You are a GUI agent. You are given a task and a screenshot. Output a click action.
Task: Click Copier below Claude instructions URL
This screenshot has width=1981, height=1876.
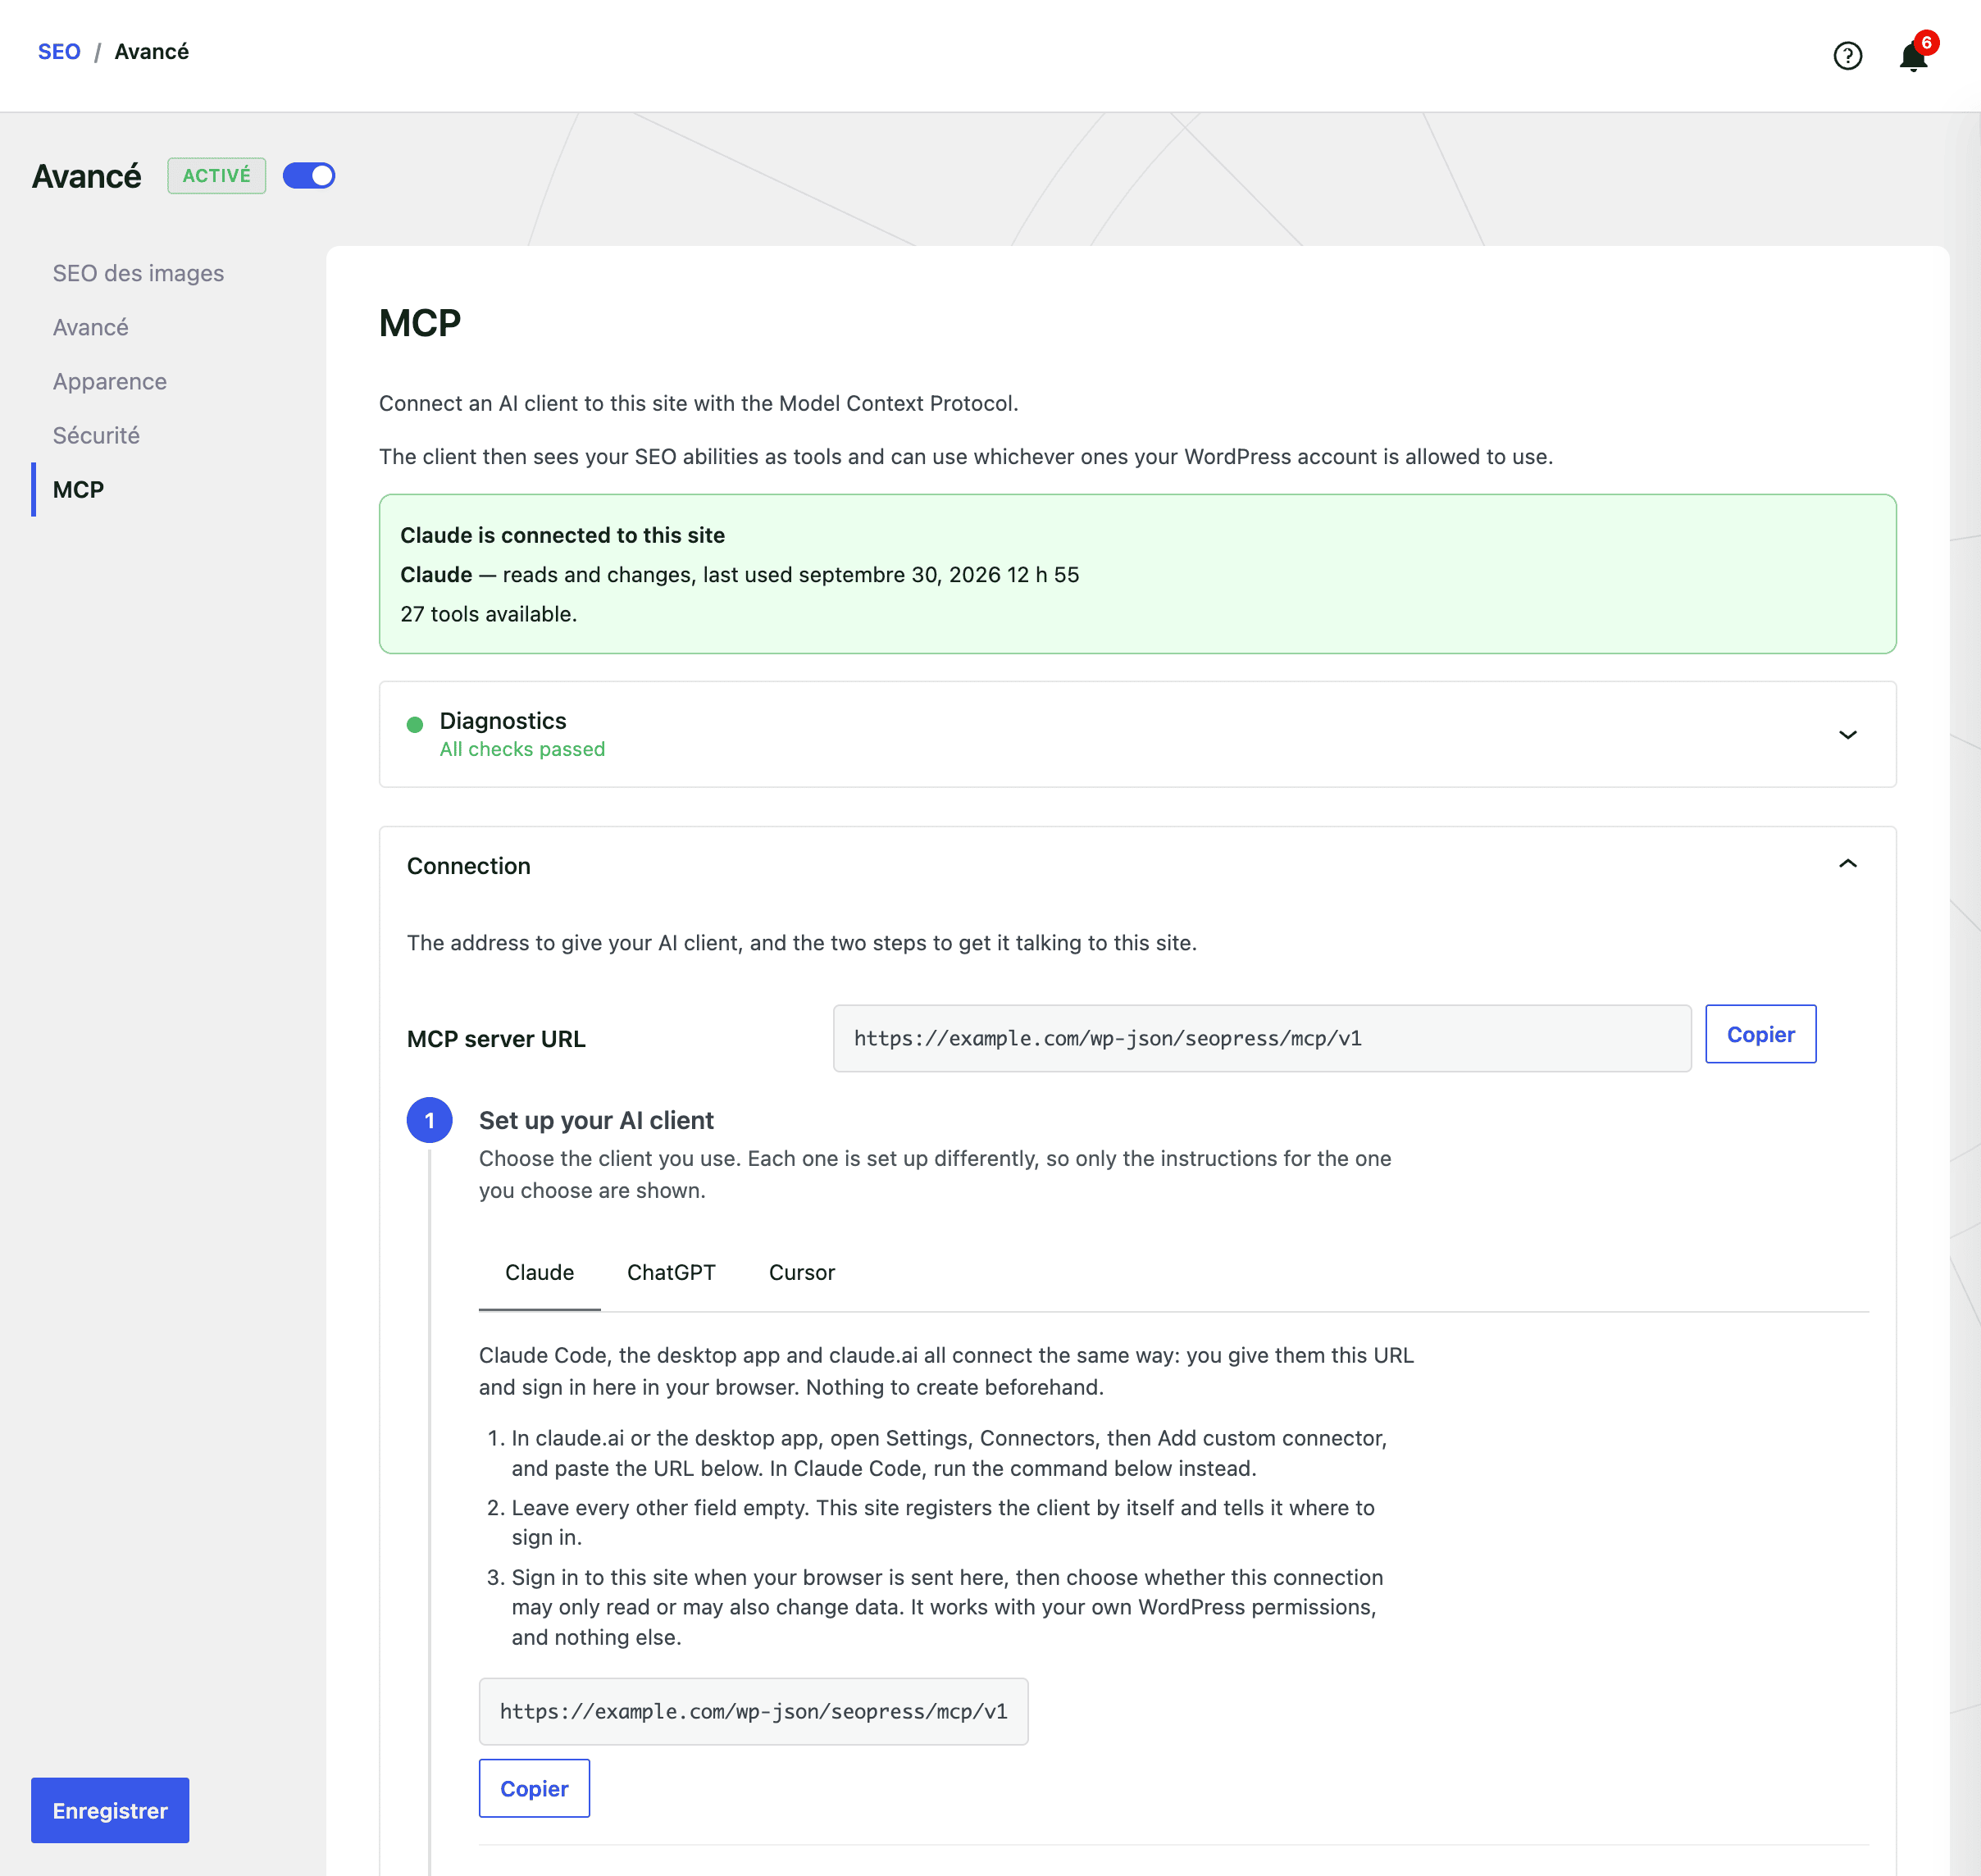click(534, 1788)
